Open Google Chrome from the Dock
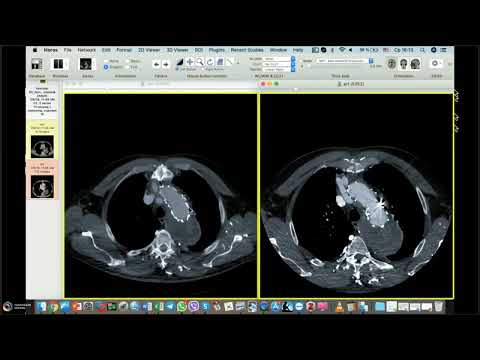480x360 pixels. 53,306
